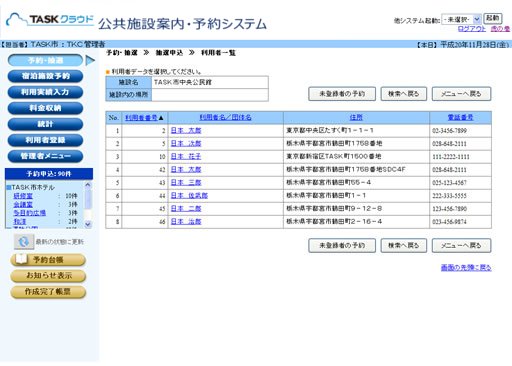Screen dimensions: 512x366
Task: Click the address 東京都中央区たすく町1-1-1
Action: (x=330, y=130)
